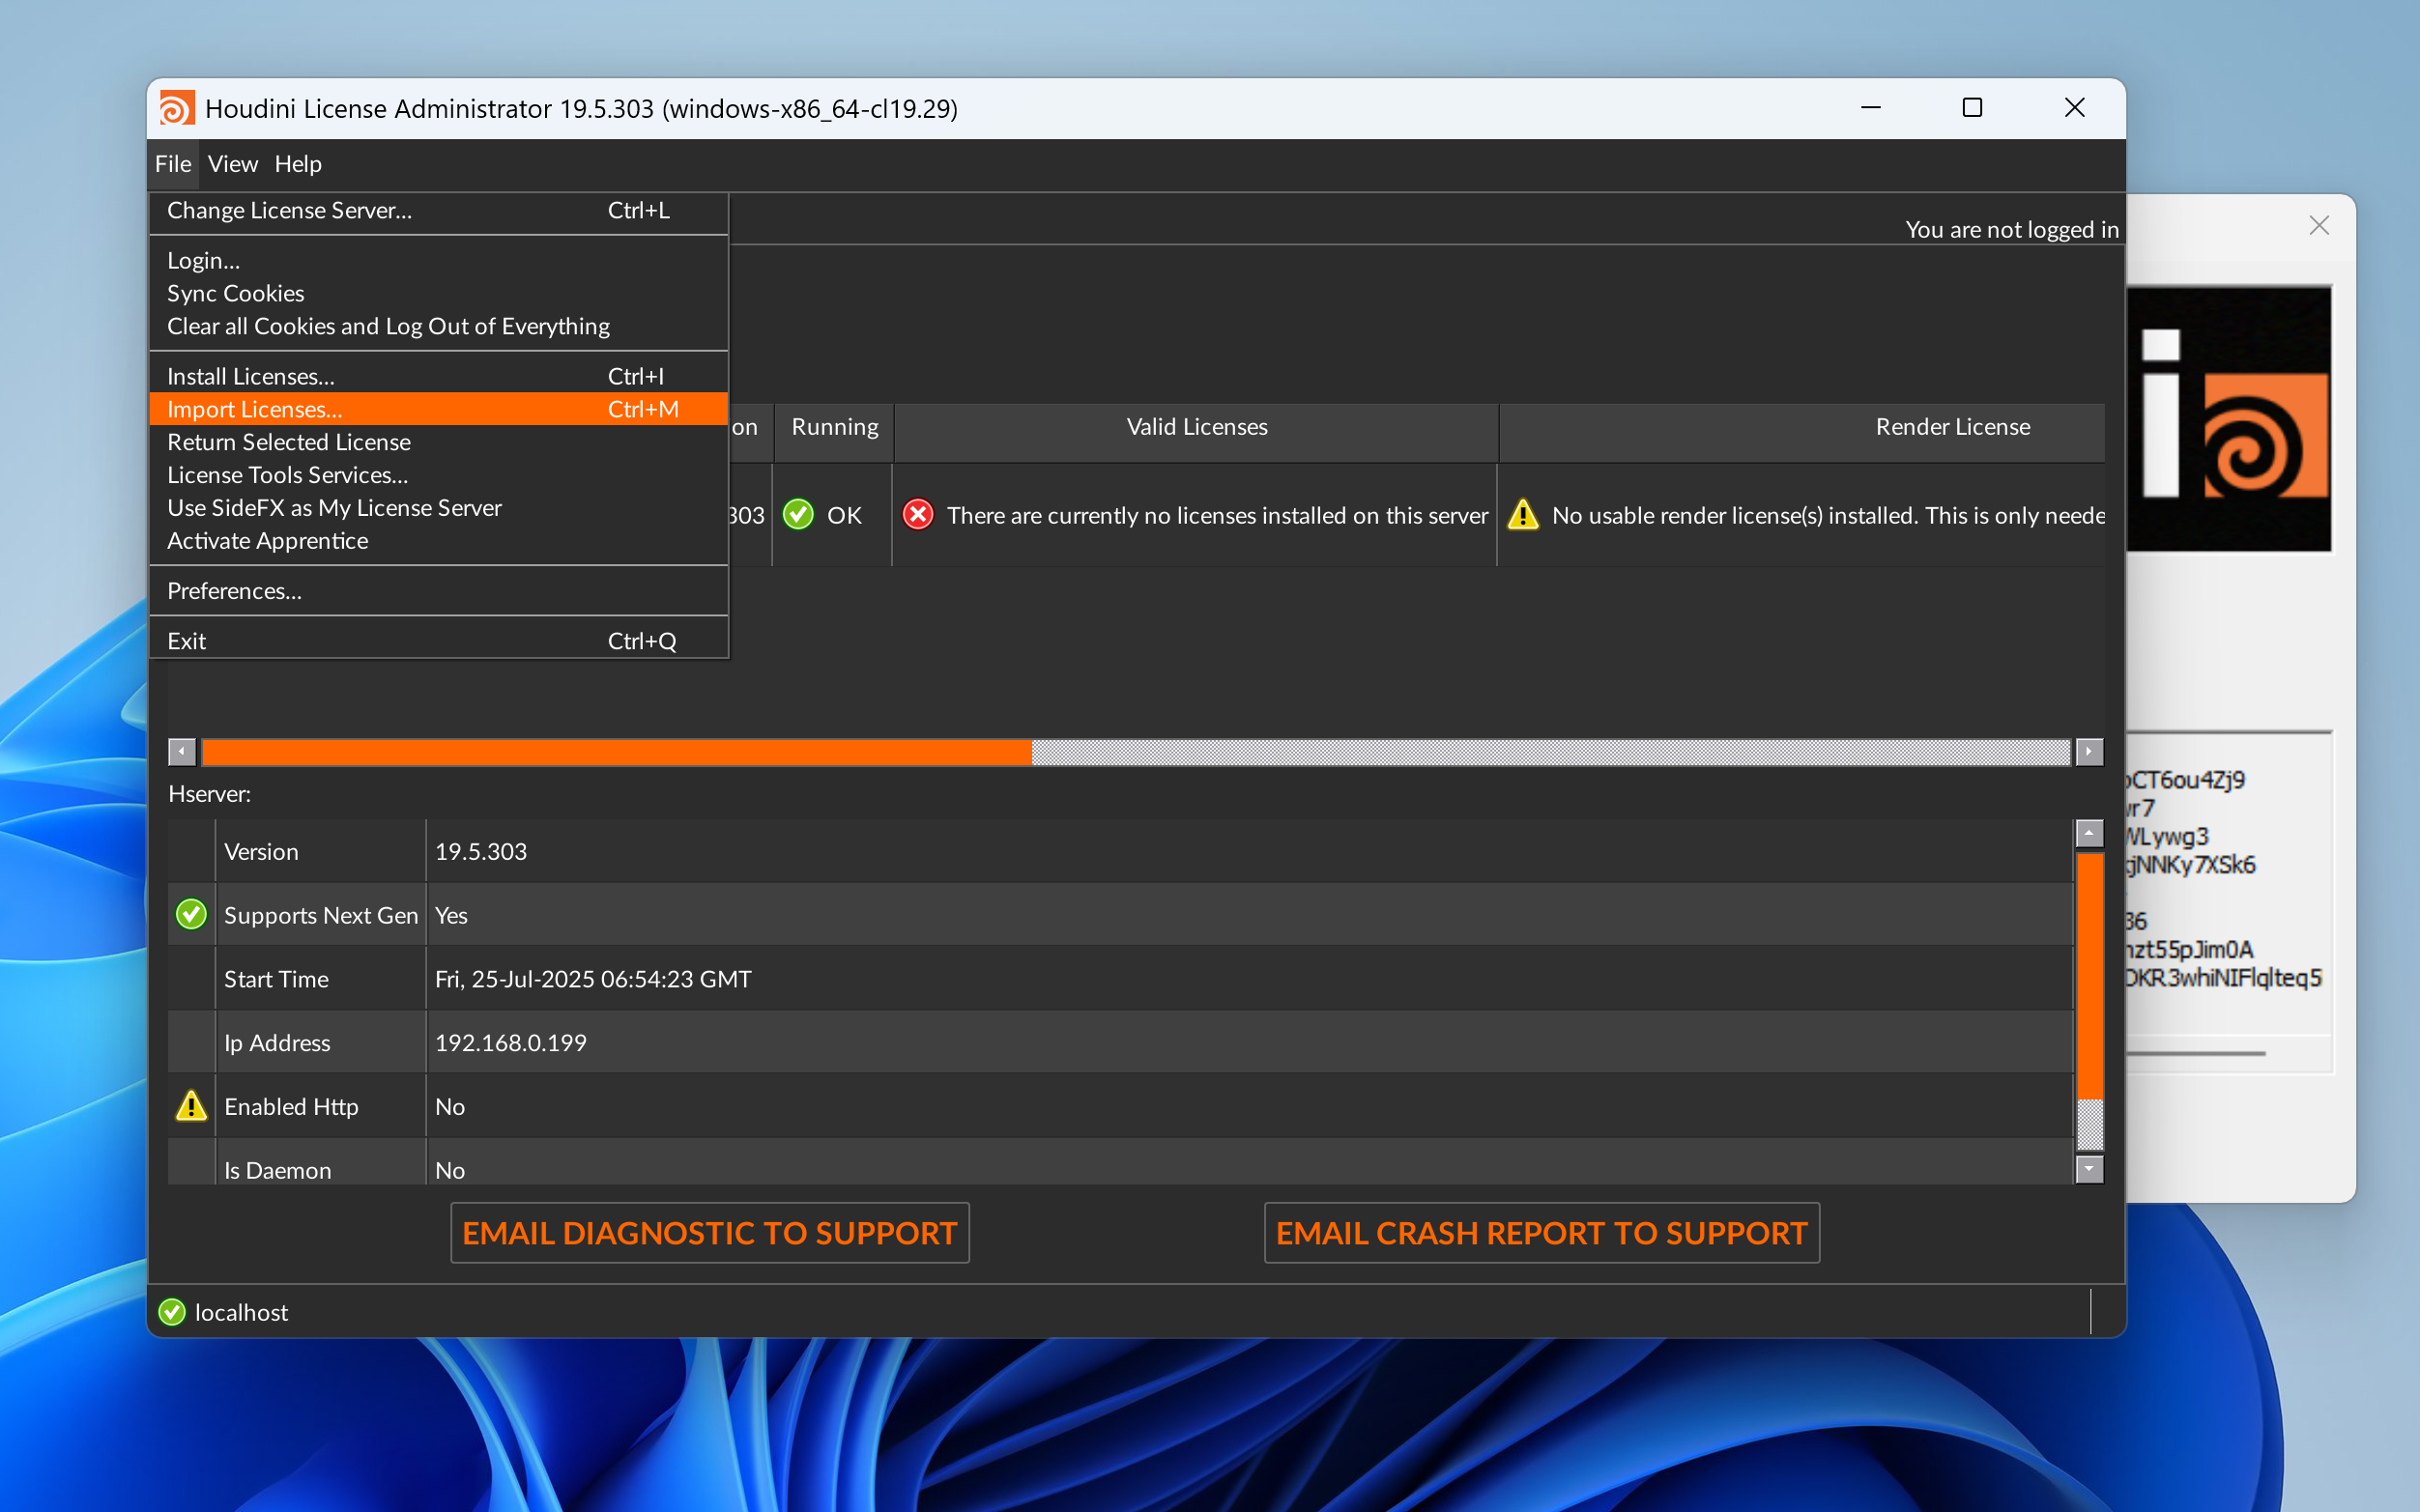Click green status icon next to localhost

point(172,1312)
